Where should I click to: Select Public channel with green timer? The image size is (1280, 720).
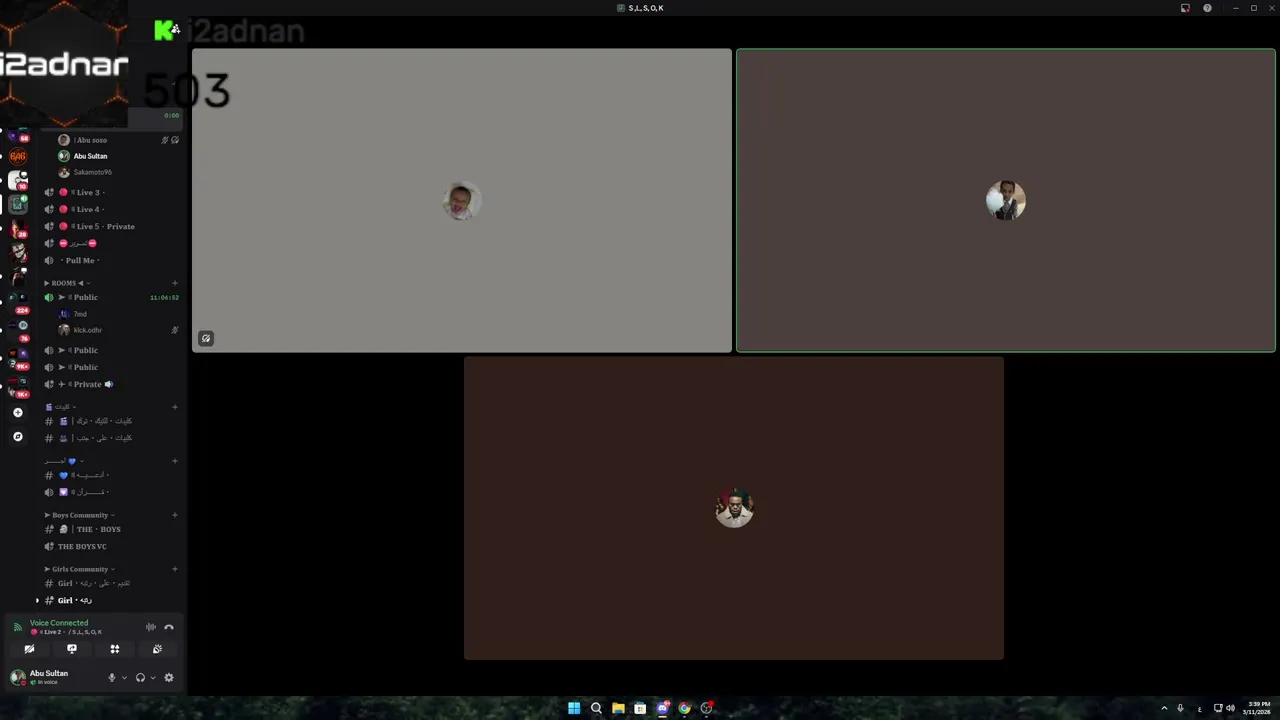112,297
